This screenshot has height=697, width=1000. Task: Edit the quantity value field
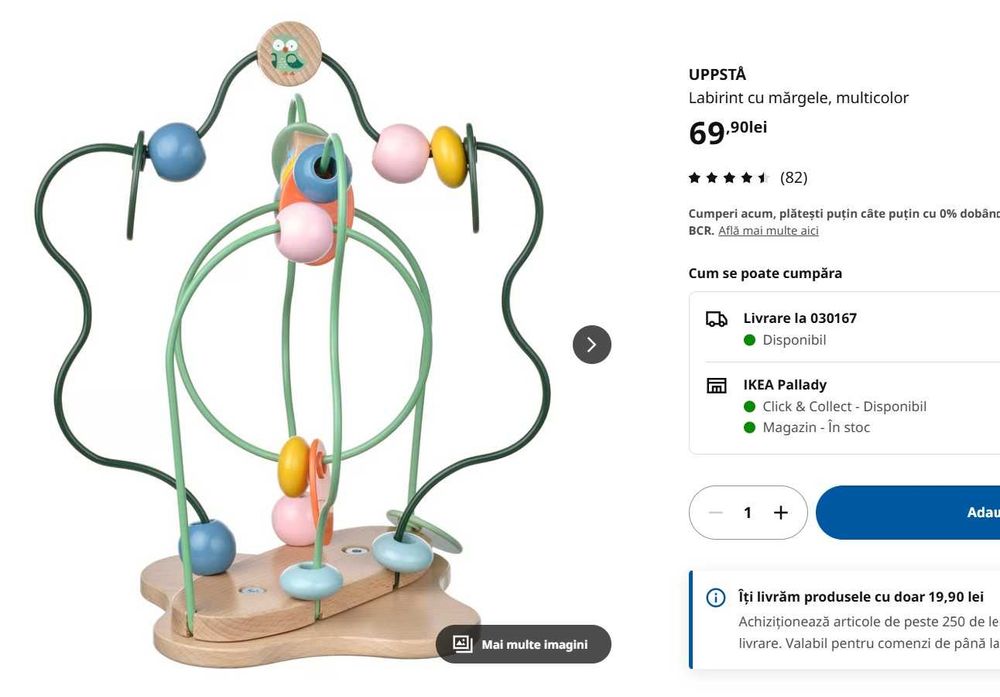pos(747,513)
